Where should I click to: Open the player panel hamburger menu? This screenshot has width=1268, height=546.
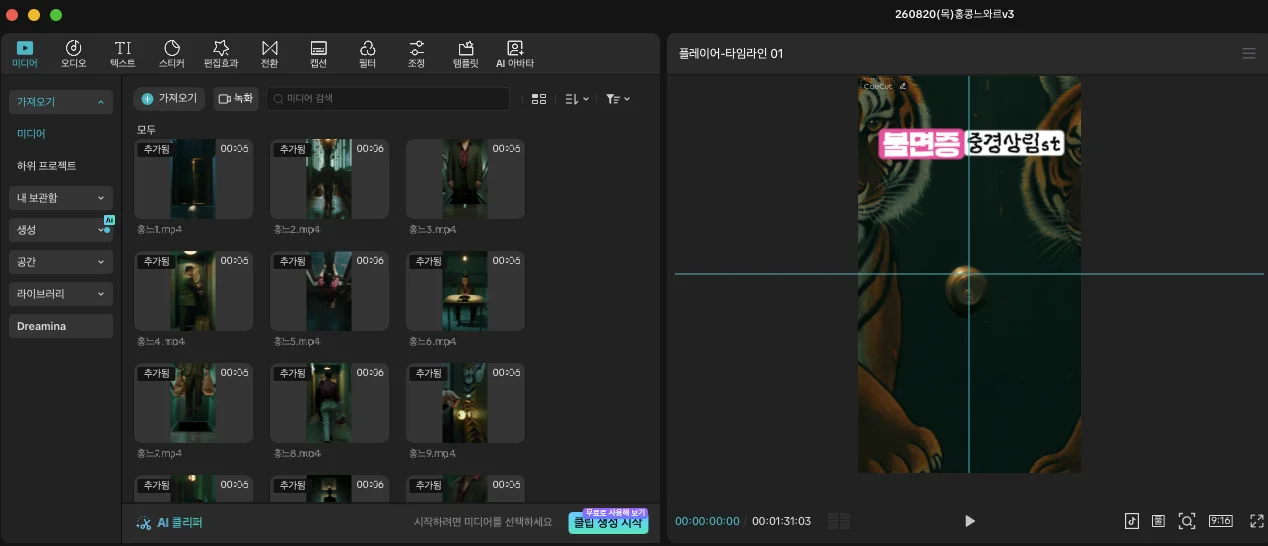pyautogui.click(x=1248, y=54)
